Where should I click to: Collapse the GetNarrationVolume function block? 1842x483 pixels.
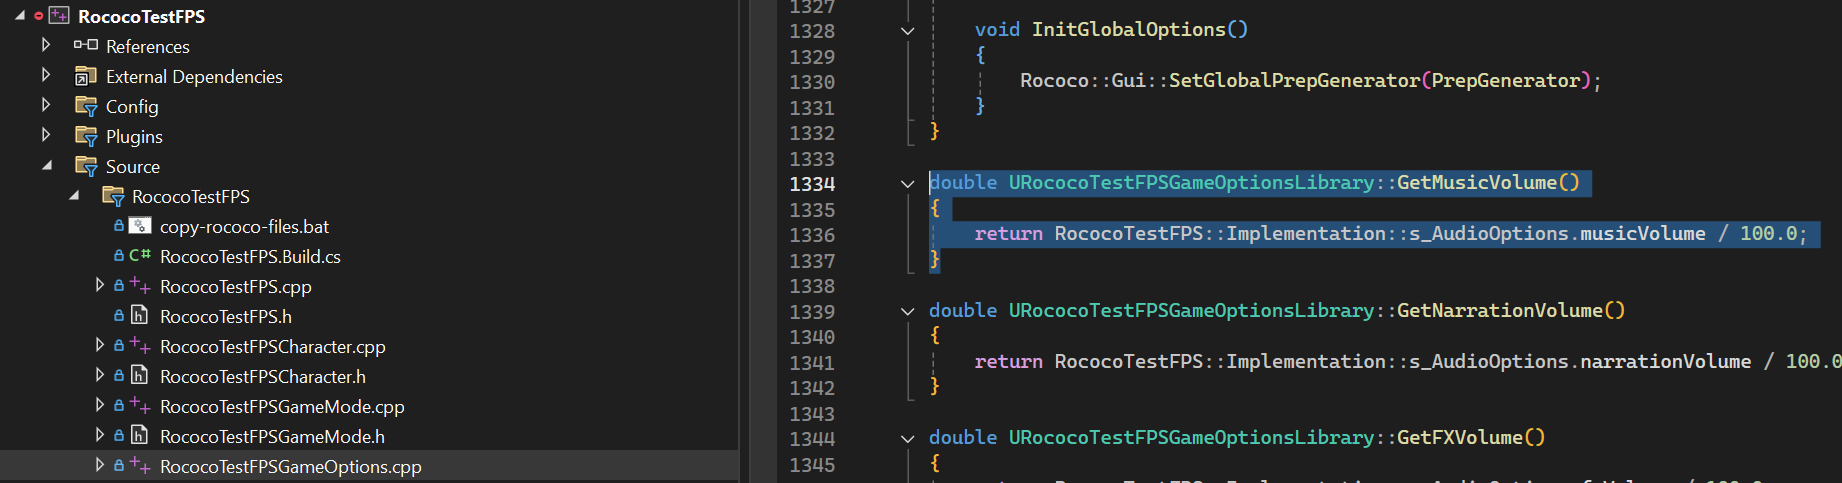[x=907, y=312]
